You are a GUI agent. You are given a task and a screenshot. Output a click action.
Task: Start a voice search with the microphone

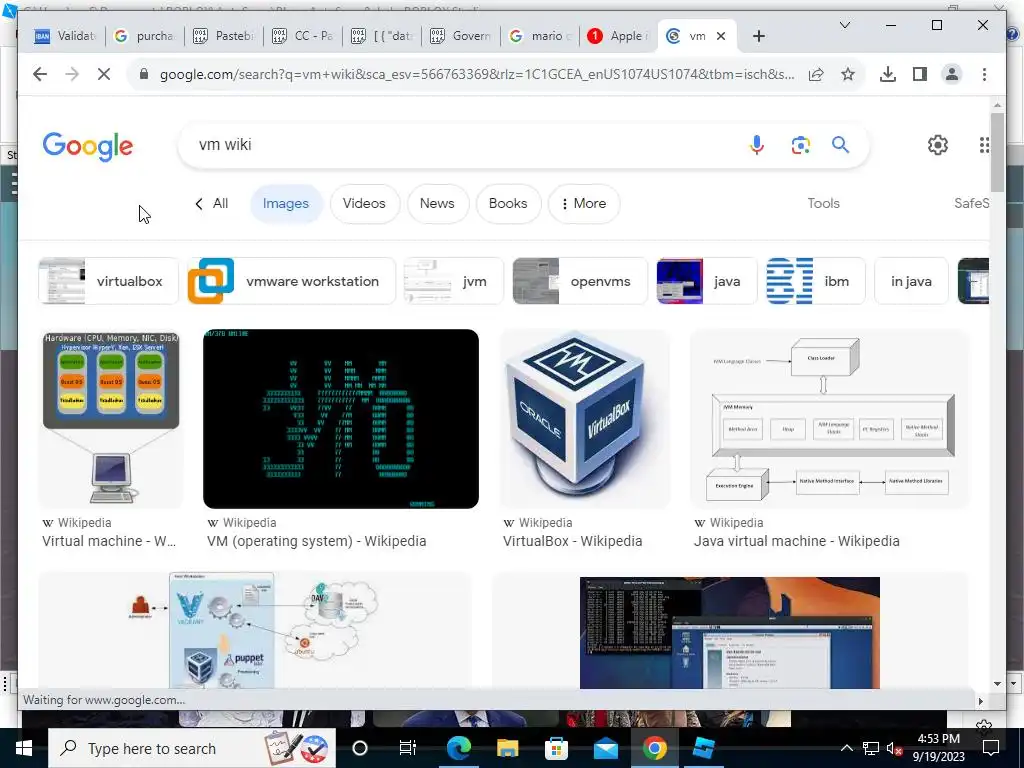[757, 145]
